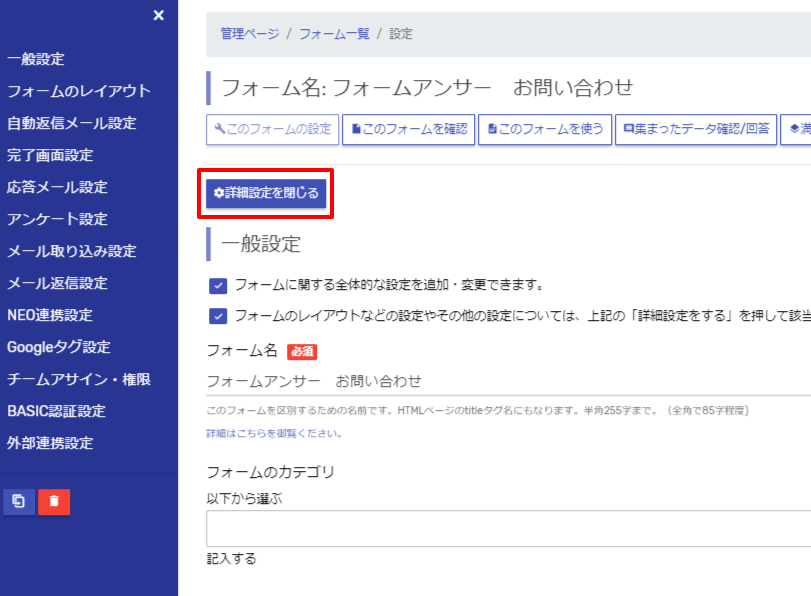Select 完了画面設定 in the sidebar

[x=50, y=155]
